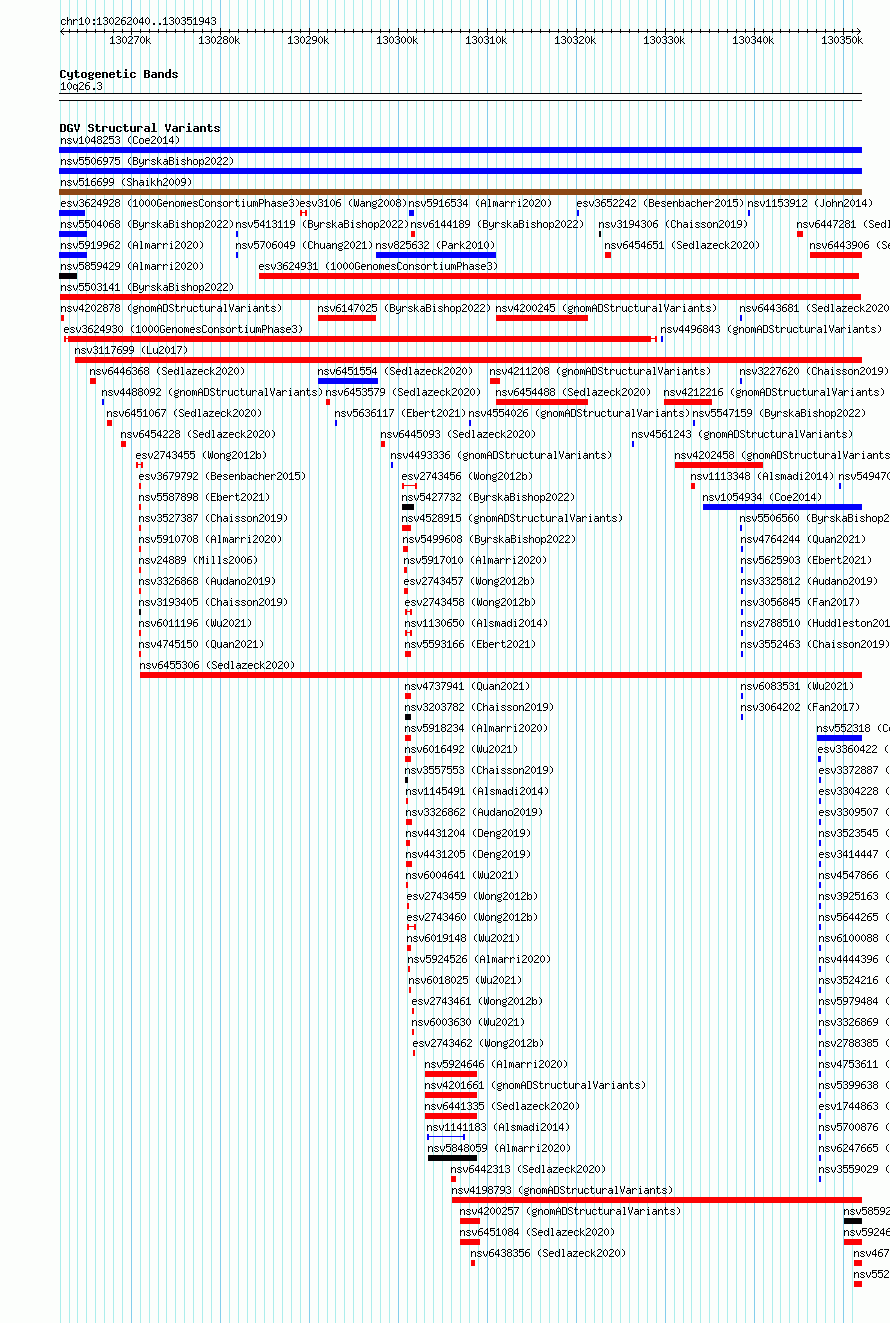Select the 10q26.3 band label
890x1323 pixels.
(x=81, y=86)
